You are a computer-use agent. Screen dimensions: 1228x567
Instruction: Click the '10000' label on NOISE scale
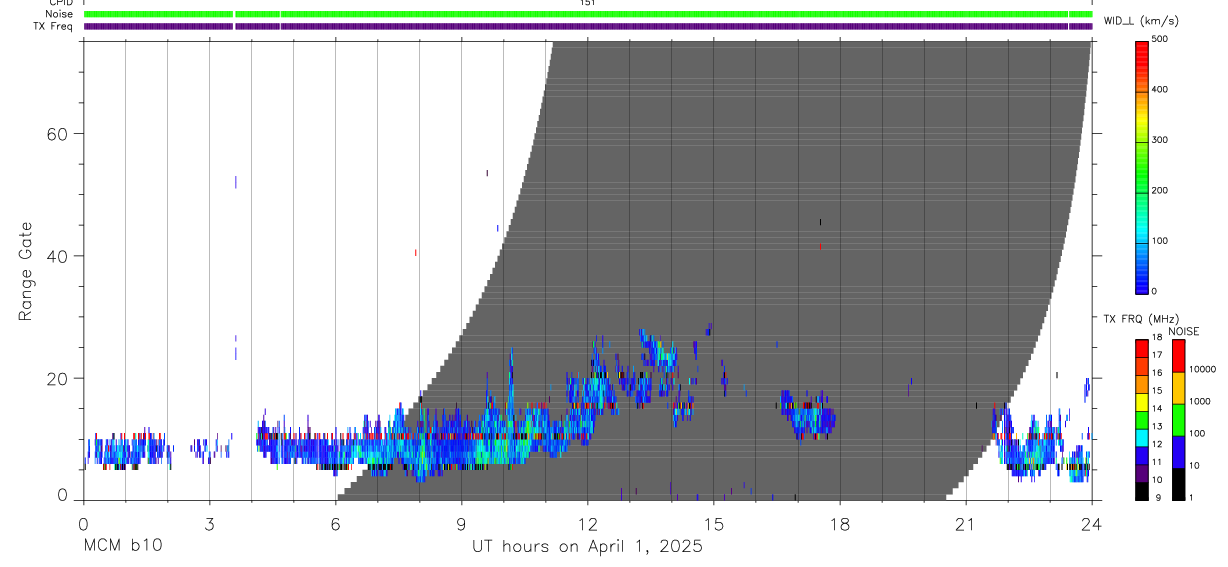point(1203,369)
